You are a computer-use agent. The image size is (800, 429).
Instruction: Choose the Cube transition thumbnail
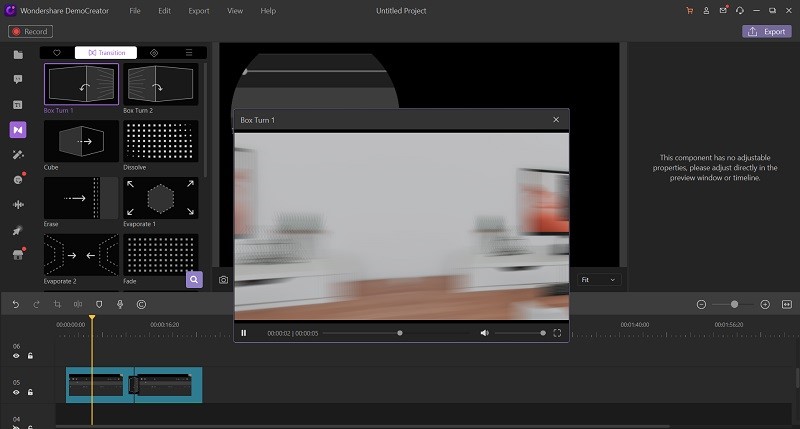pyautogui.click(x=81, y=141)
